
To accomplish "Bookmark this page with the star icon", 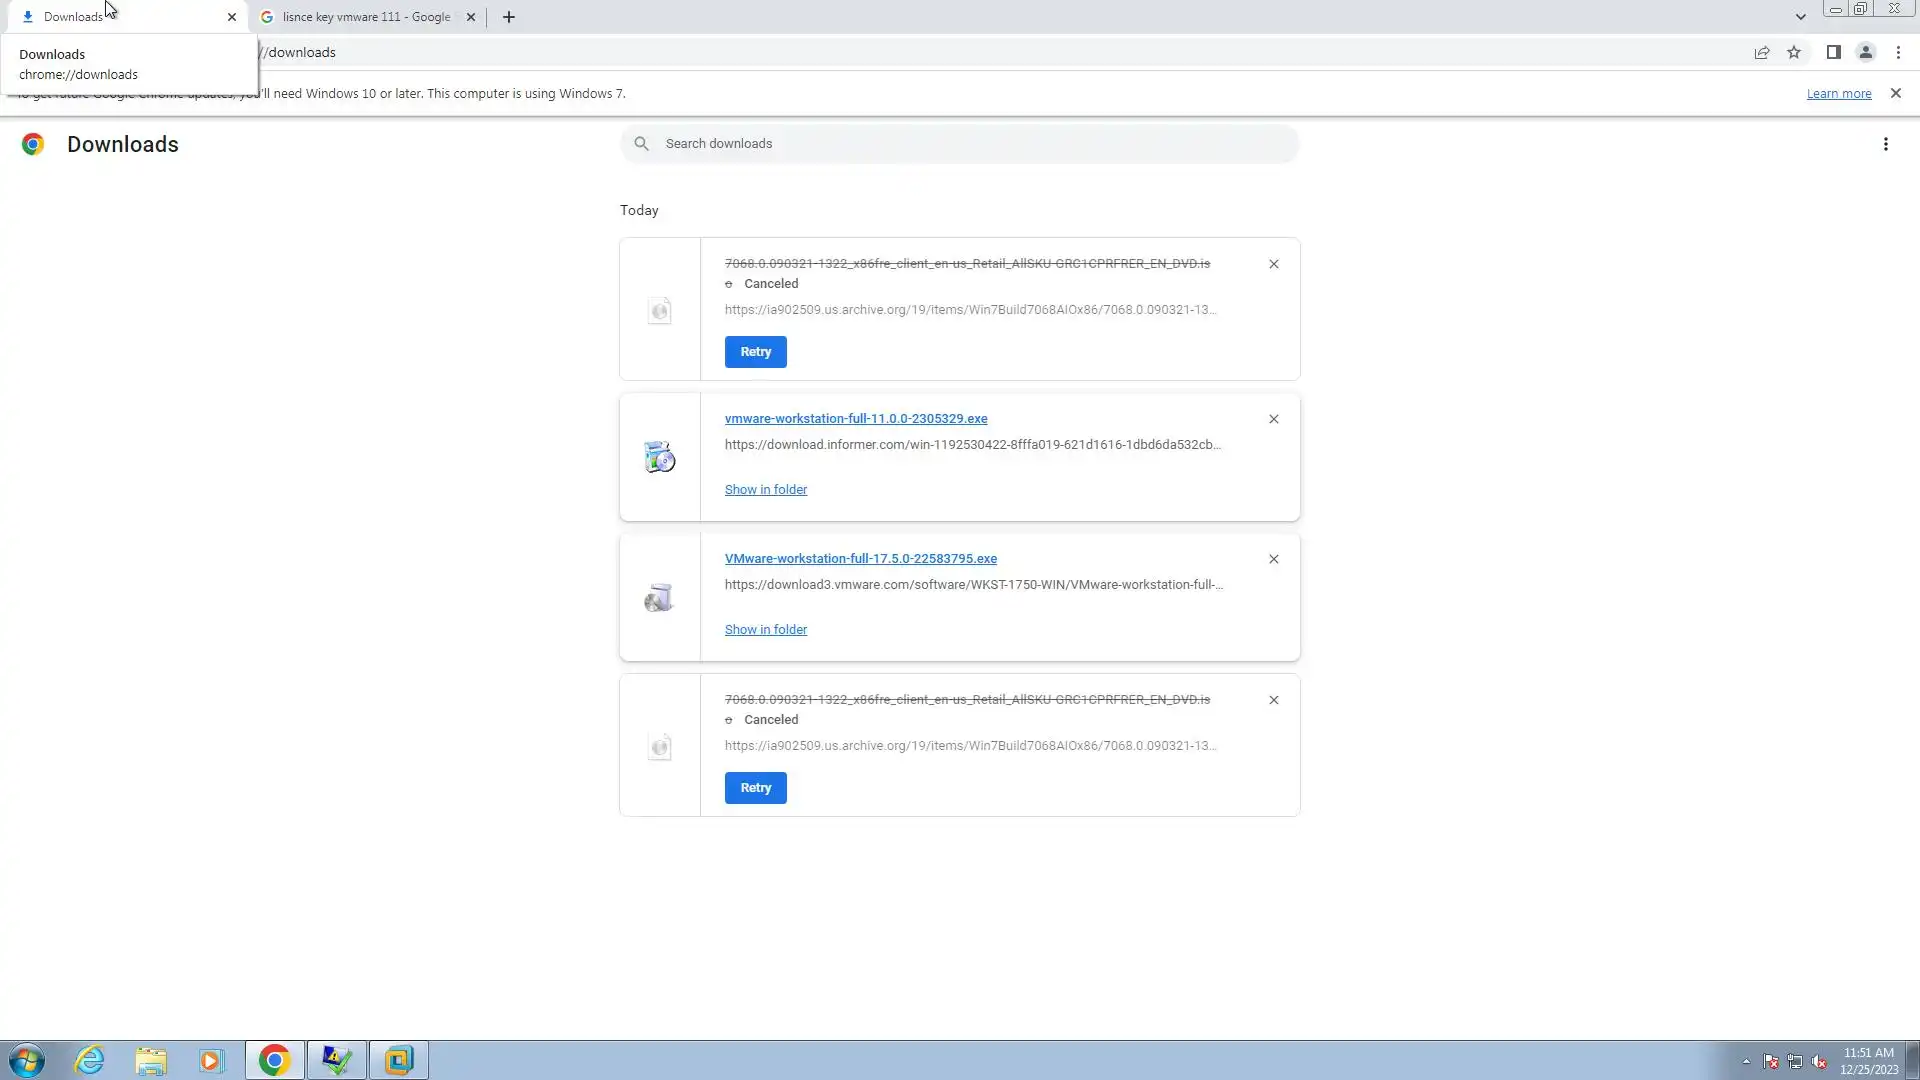I will tap(1794, 53).
